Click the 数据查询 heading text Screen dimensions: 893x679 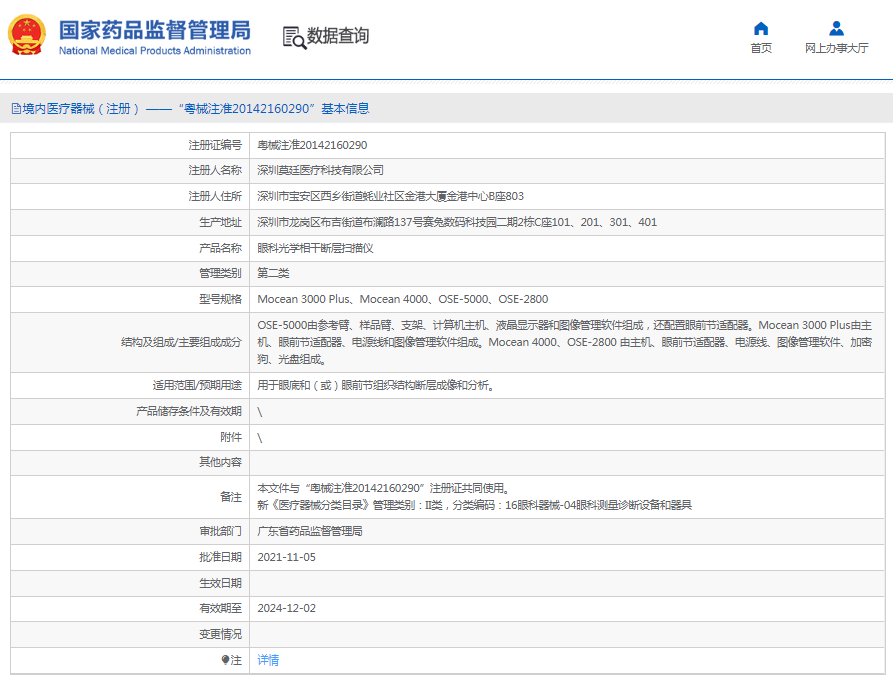pyautogui.click(x=338, y=36)
